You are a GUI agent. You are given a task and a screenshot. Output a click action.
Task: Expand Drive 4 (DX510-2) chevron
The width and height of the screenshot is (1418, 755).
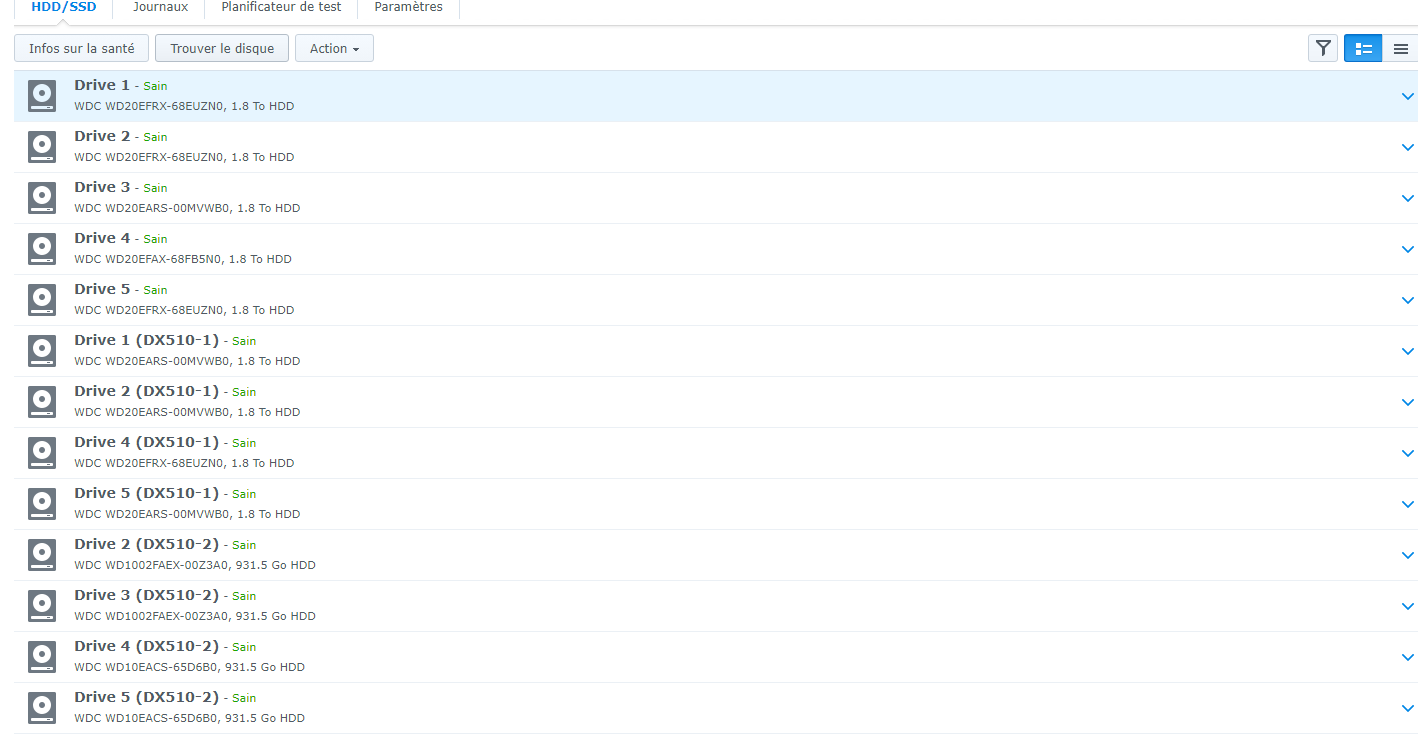(x=1408, y=658)
